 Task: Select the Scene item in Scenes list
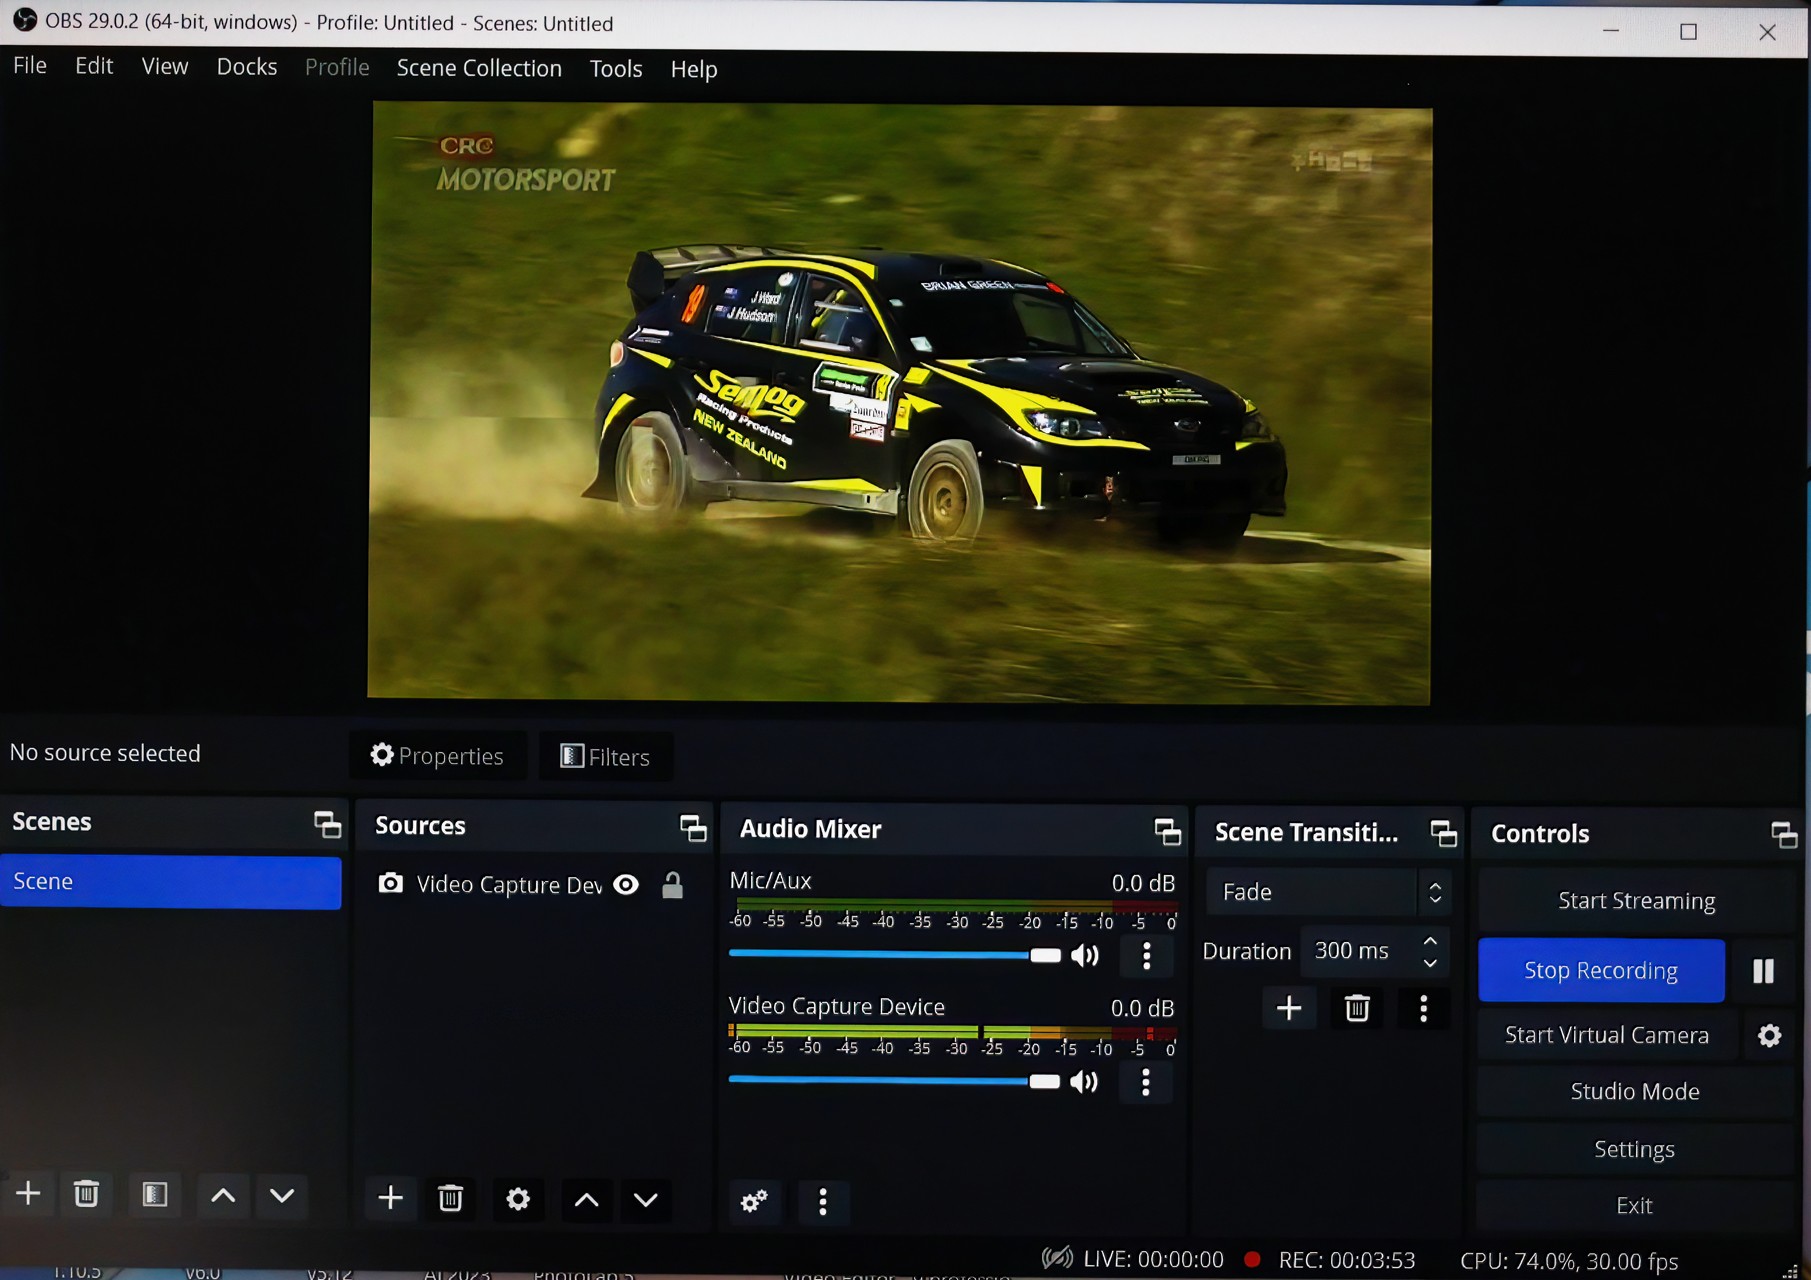[171, 882]
